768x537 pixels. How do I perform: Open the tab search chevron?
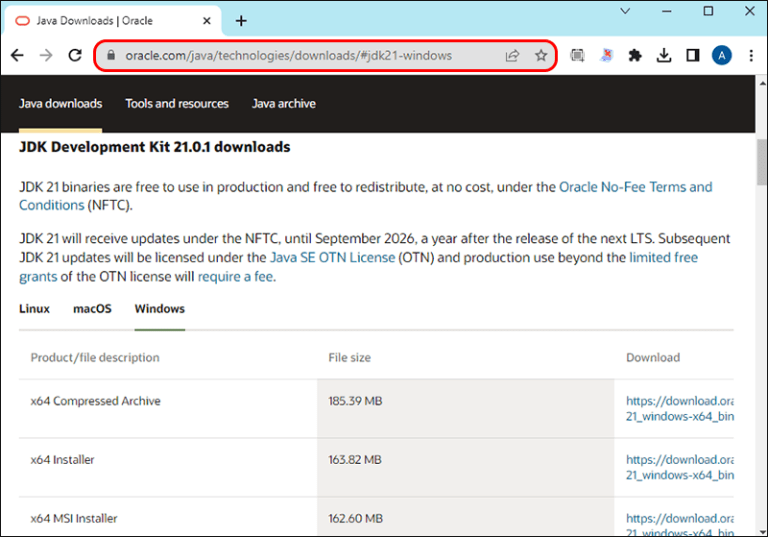point(625,11)
